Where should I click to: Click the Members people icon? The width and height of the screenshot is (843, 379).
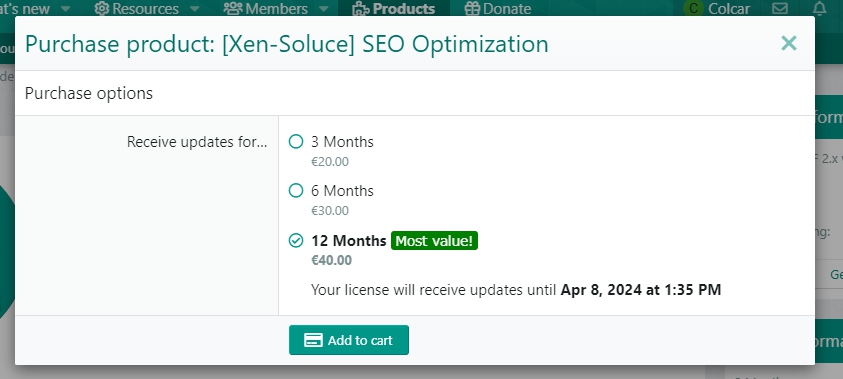[x=233, y=9]
